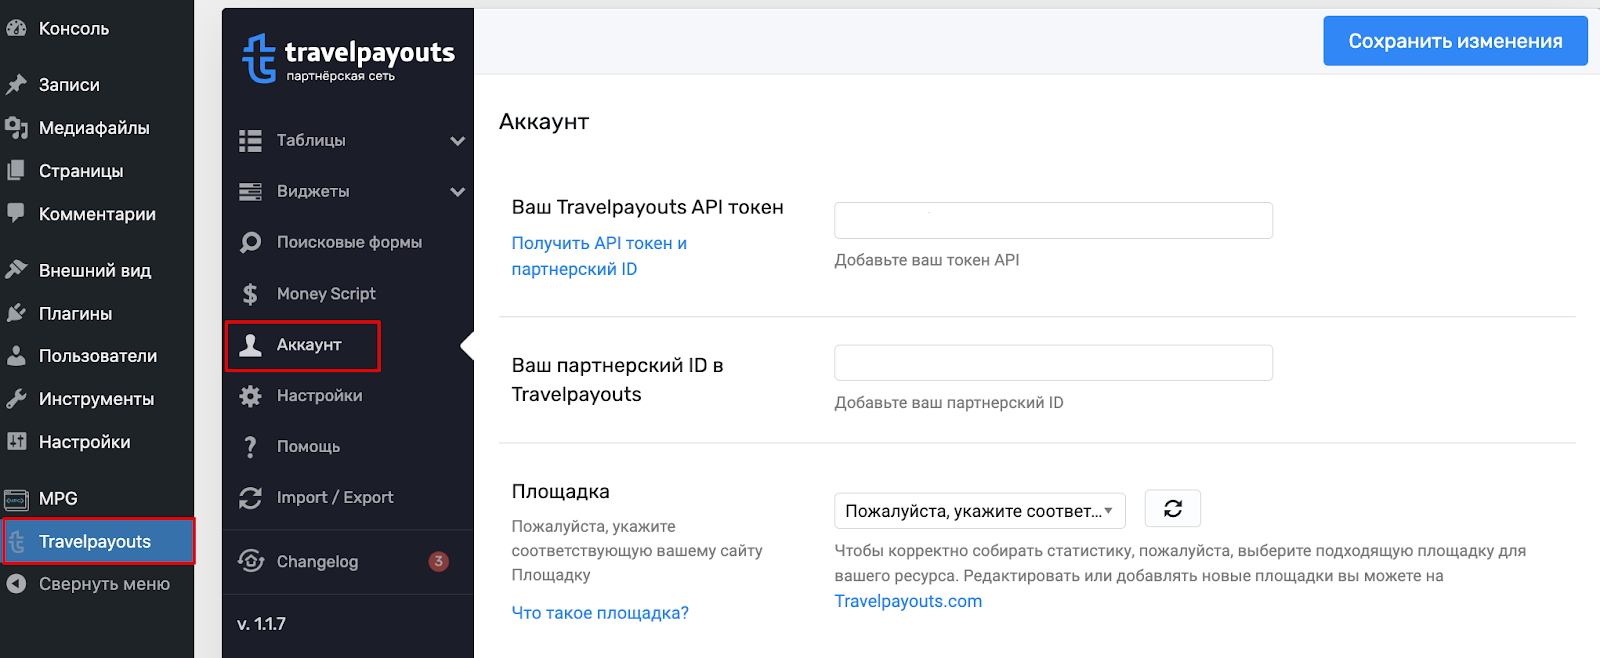Click the Виджеты widgets icon
The height and width of the screenshot is (658, 1600).
(250, 192)
